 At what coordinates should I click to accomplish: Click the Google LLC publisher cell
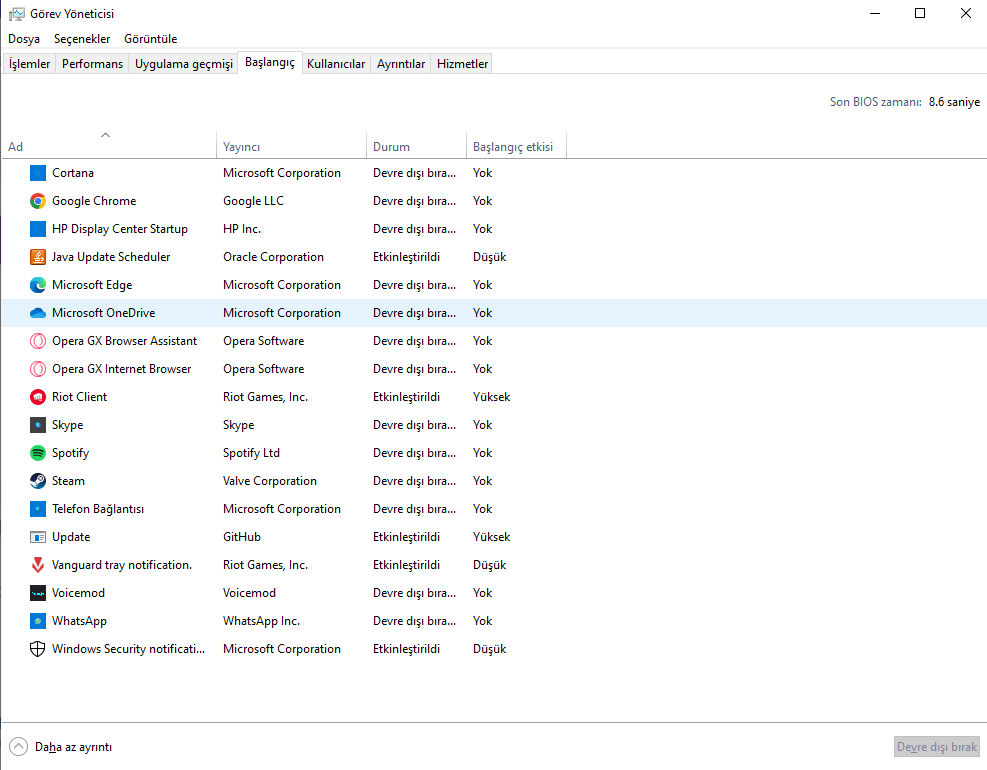point(253,201)
